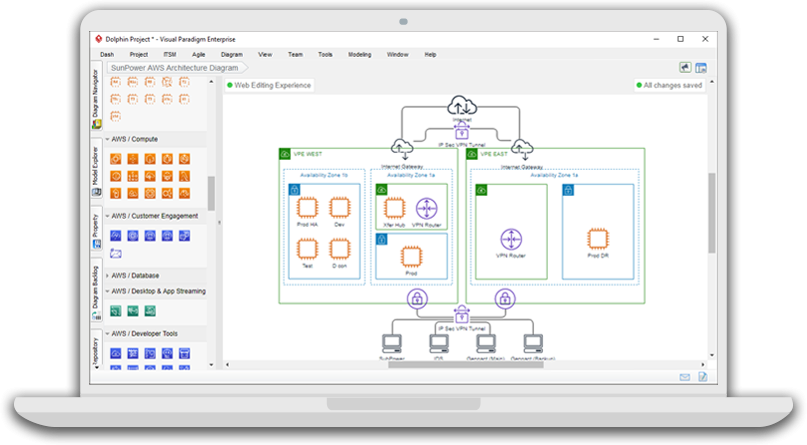Open the ITSM menu
The image size is (807, 445).
pos(170,55)
